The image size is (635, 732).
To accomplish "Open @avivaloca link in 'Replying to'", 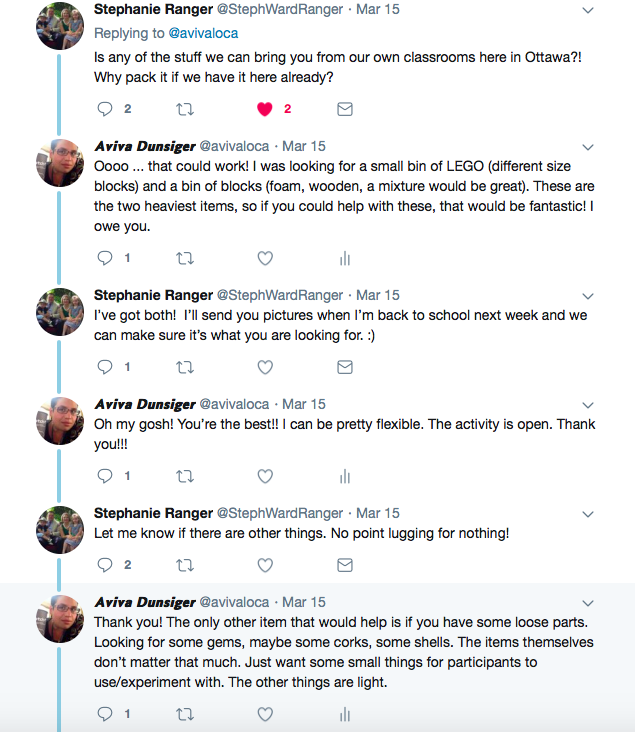I will 203,33.
